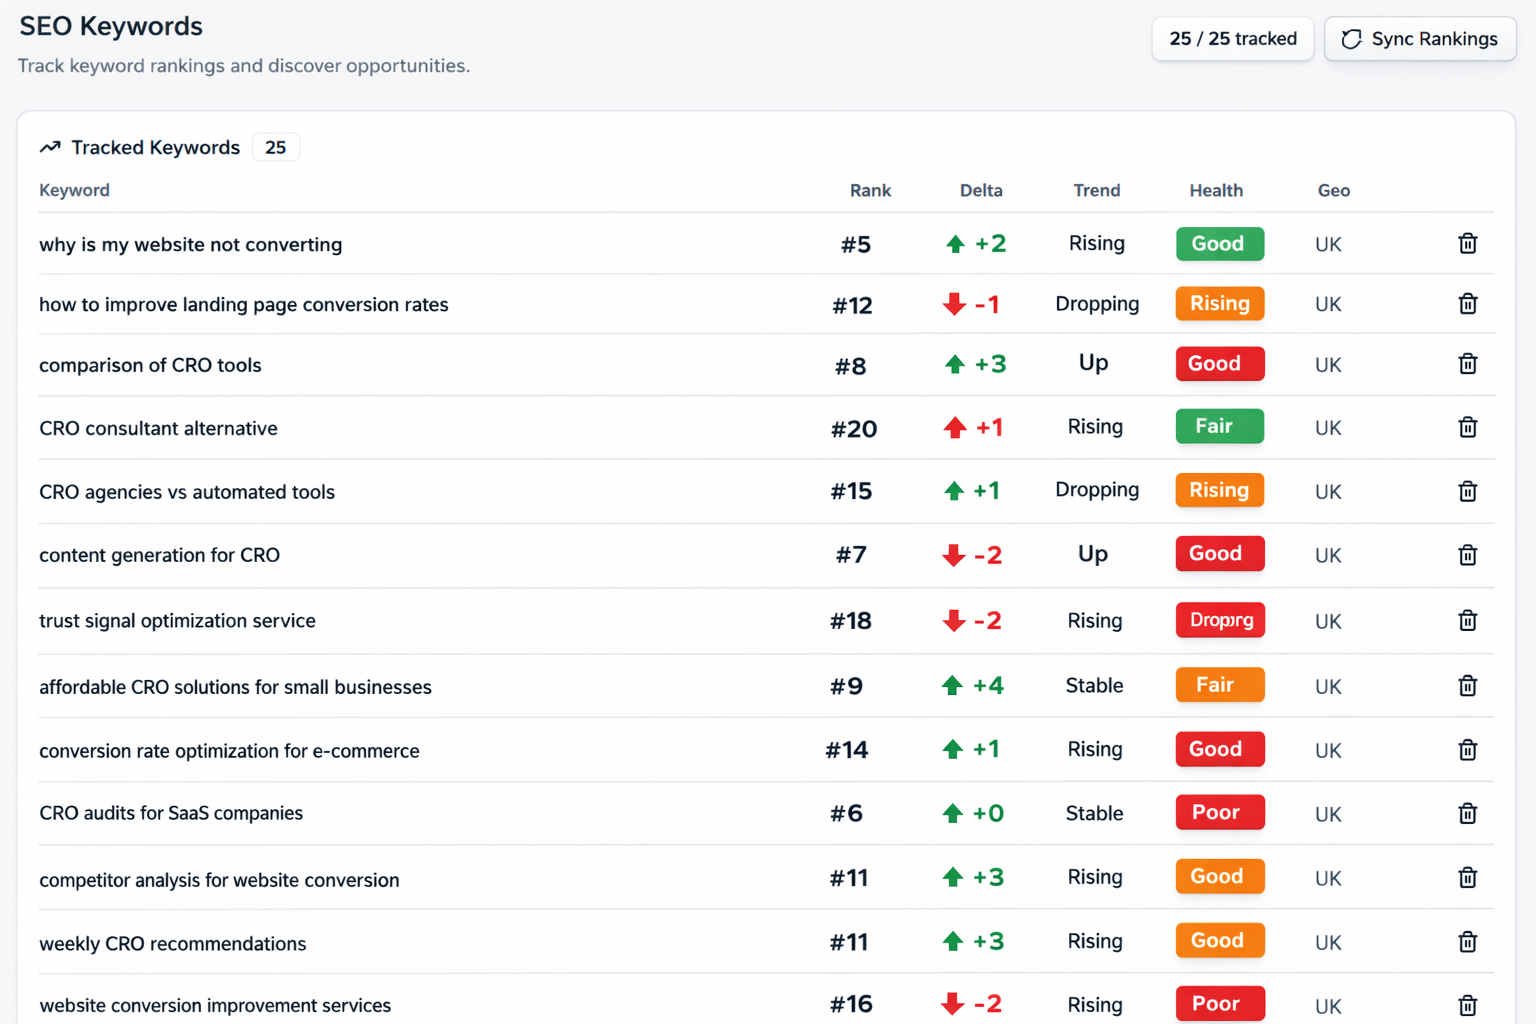Select the 'Good' health badge for 'why is my website not converting'
The height and width of the screenshot is (1024, 1536).
(x=1219, y=243)
